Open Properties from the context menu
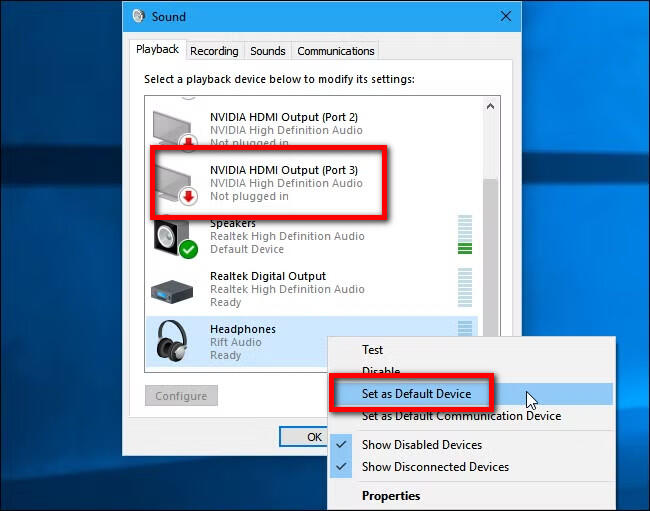The height and width of the screenshot is (511, 650). tap(391, 496)
